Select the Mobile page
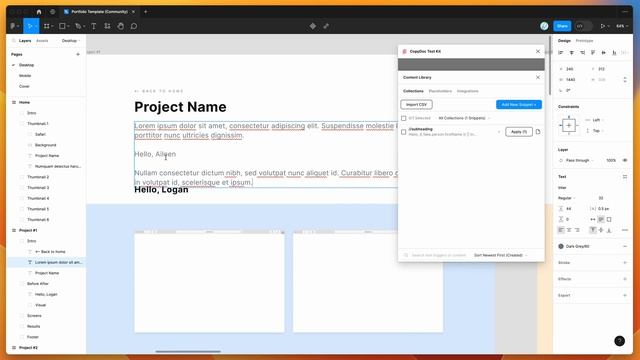The image size is (640, 360). (x=25, y=76)
